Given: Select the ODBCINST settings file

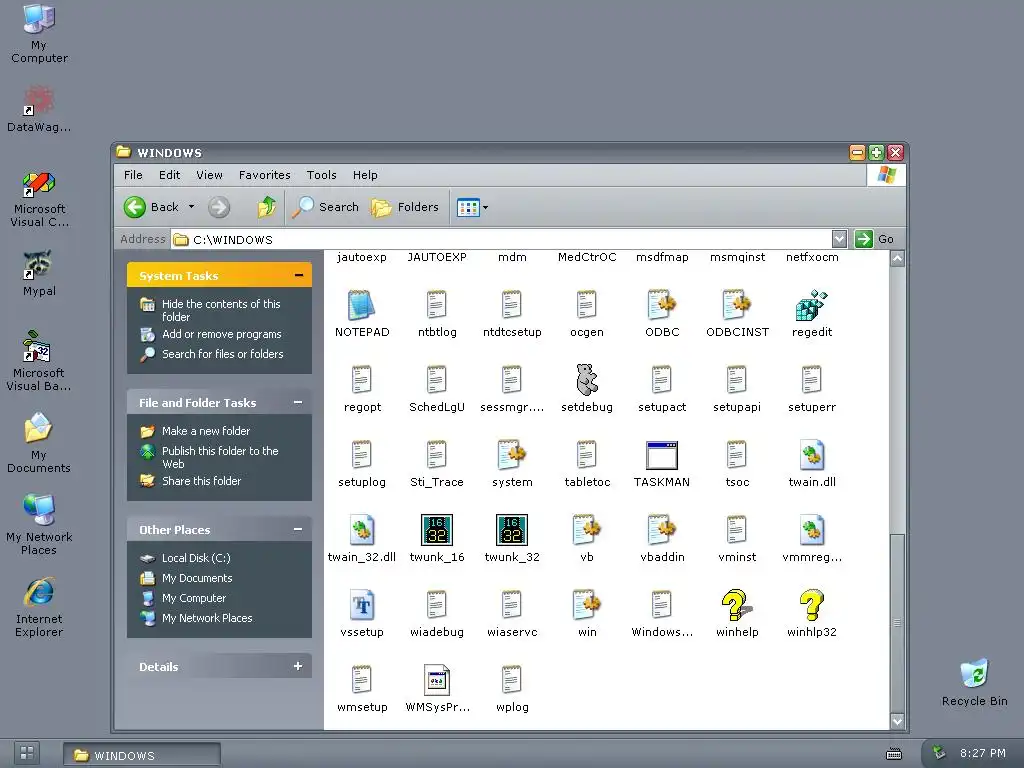Looking at the screenshot, I should pos(737,306).
